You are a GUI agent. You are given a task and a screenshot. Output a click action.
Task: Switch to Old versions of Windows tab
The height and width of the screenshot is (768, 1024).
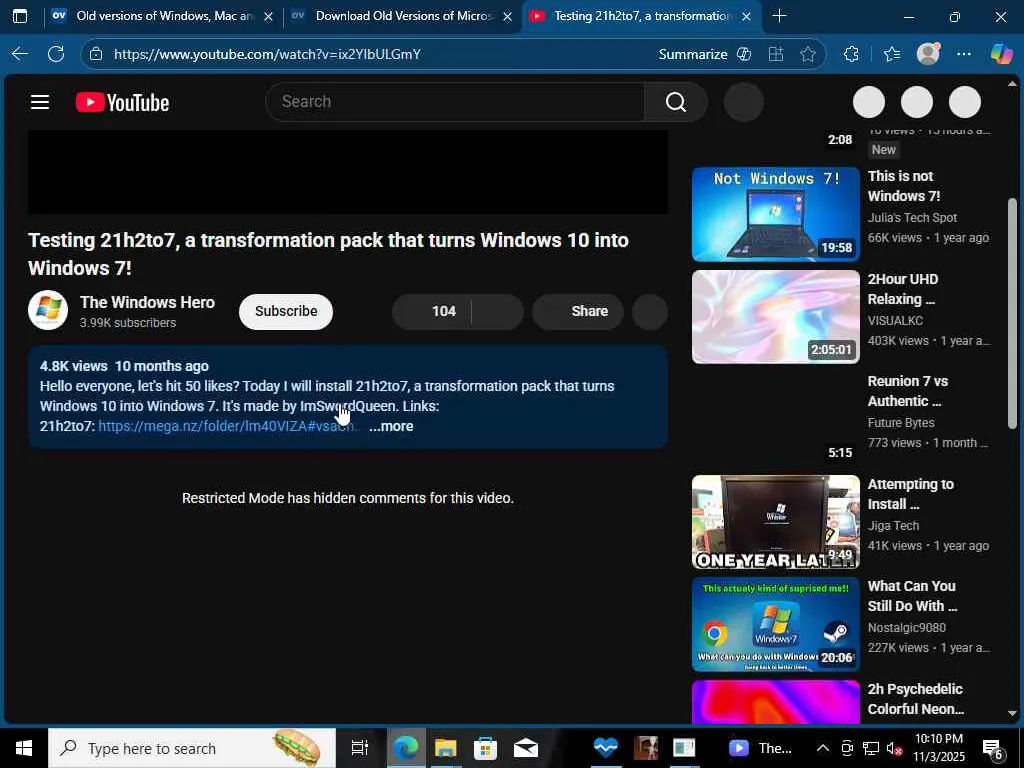(x=165, y=16)
